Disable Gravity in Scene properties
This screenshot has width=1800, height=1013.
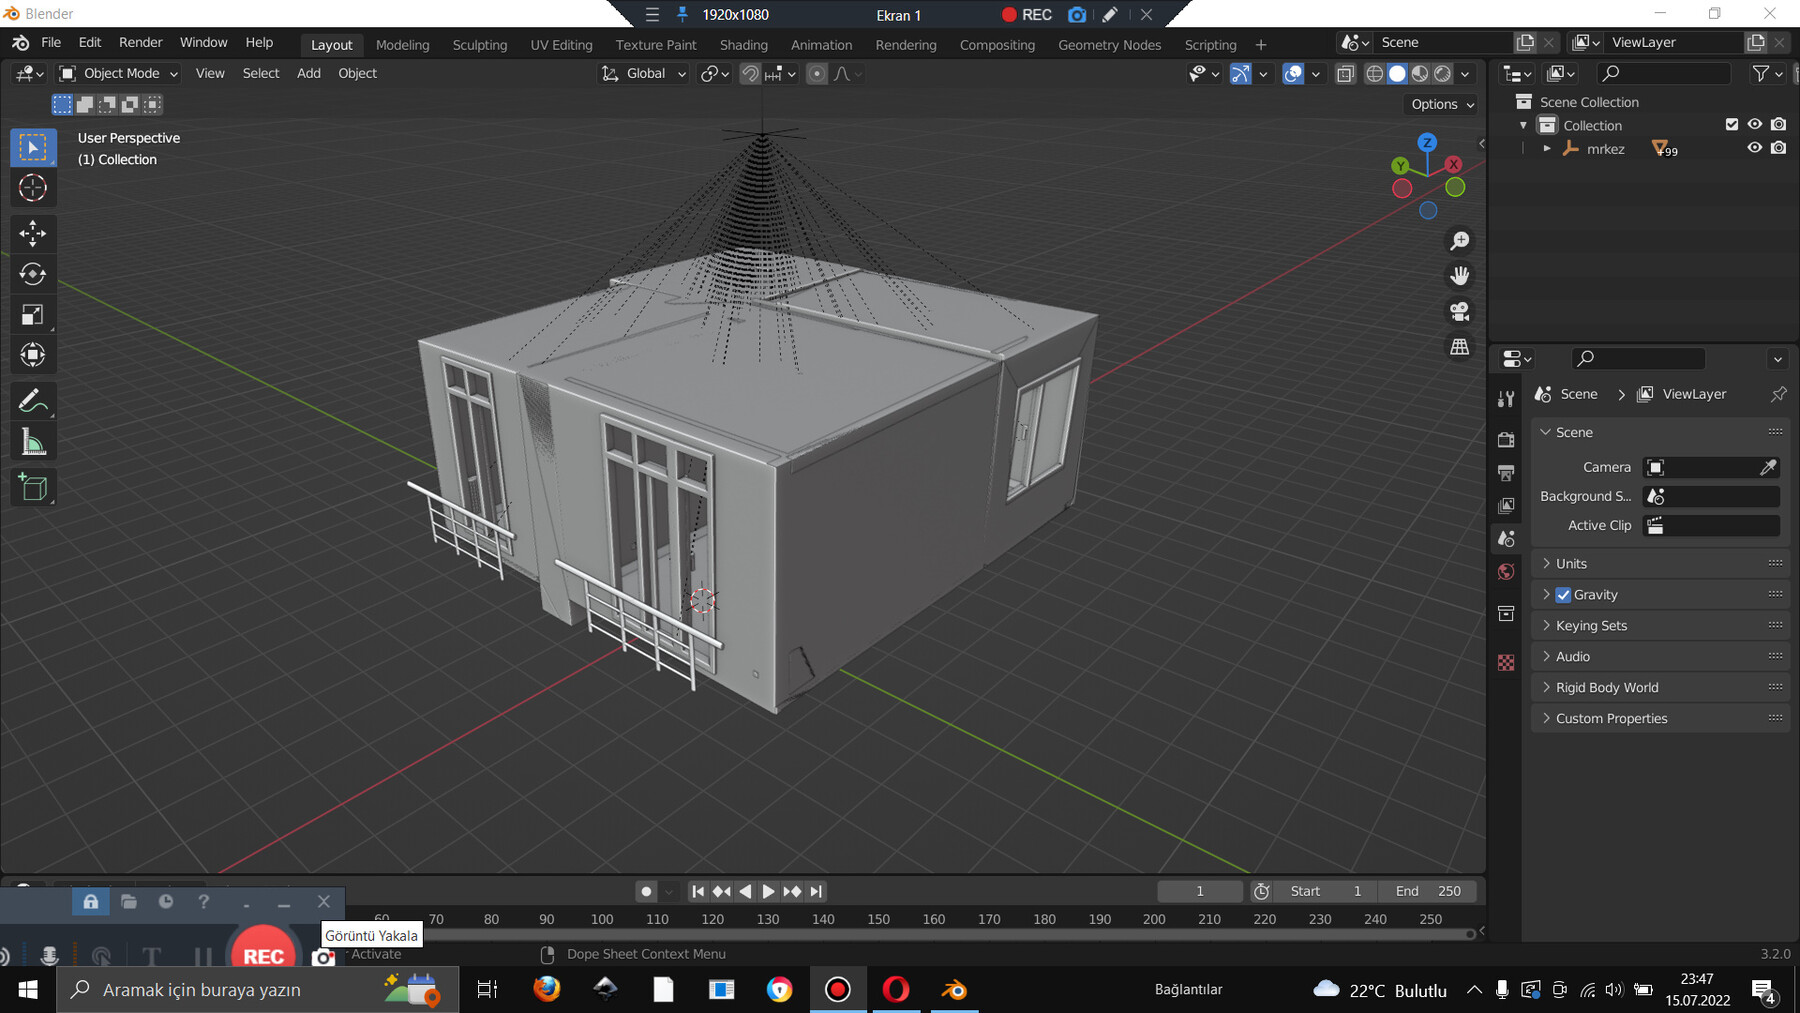1563,594
